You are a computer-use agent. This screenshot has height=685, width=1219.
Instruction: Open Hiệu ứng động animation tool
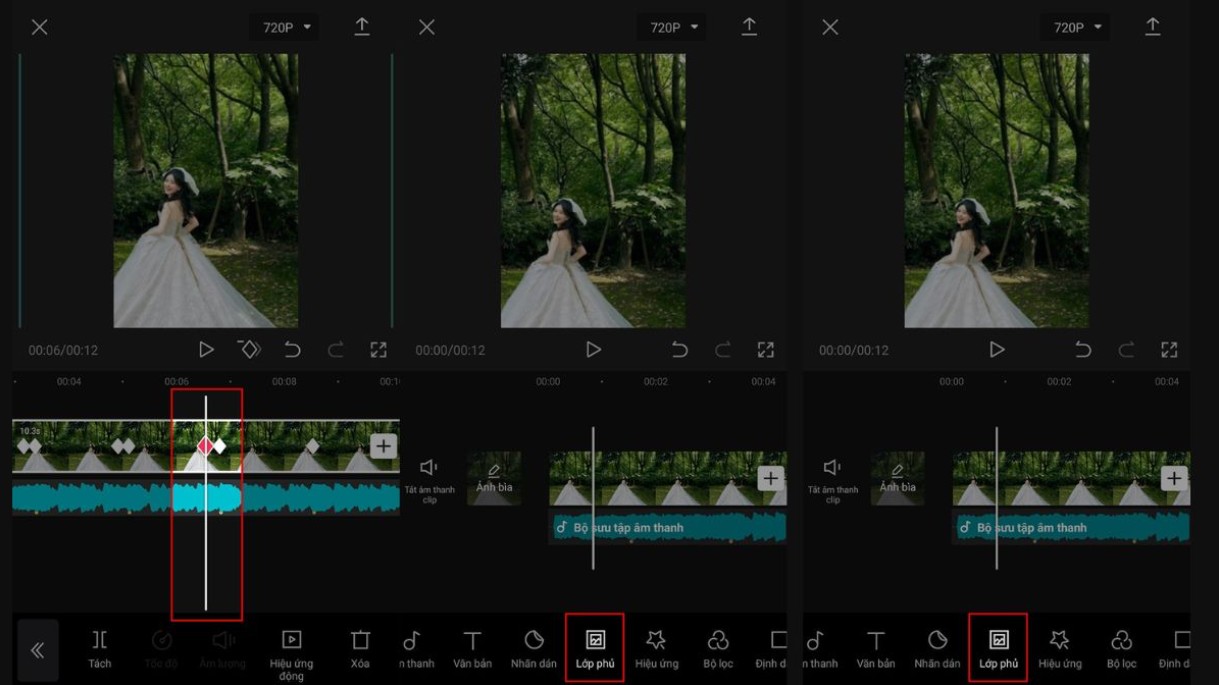coord(291,647)
